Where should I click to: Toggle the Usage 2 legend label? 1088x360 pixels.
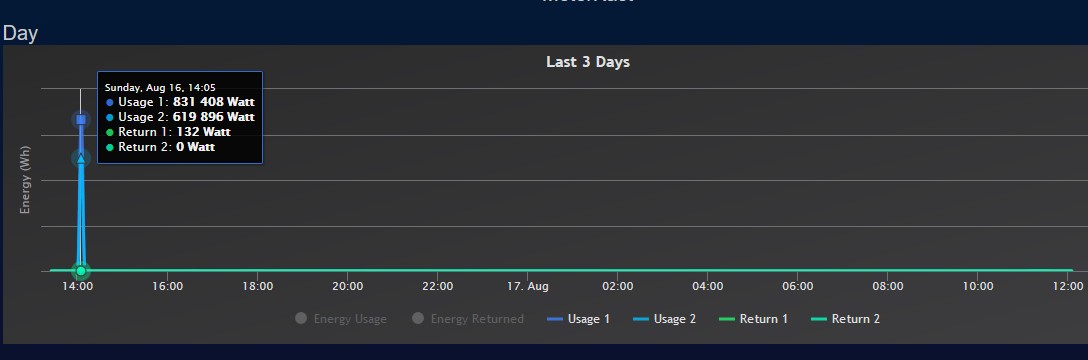tap(674, 319)
